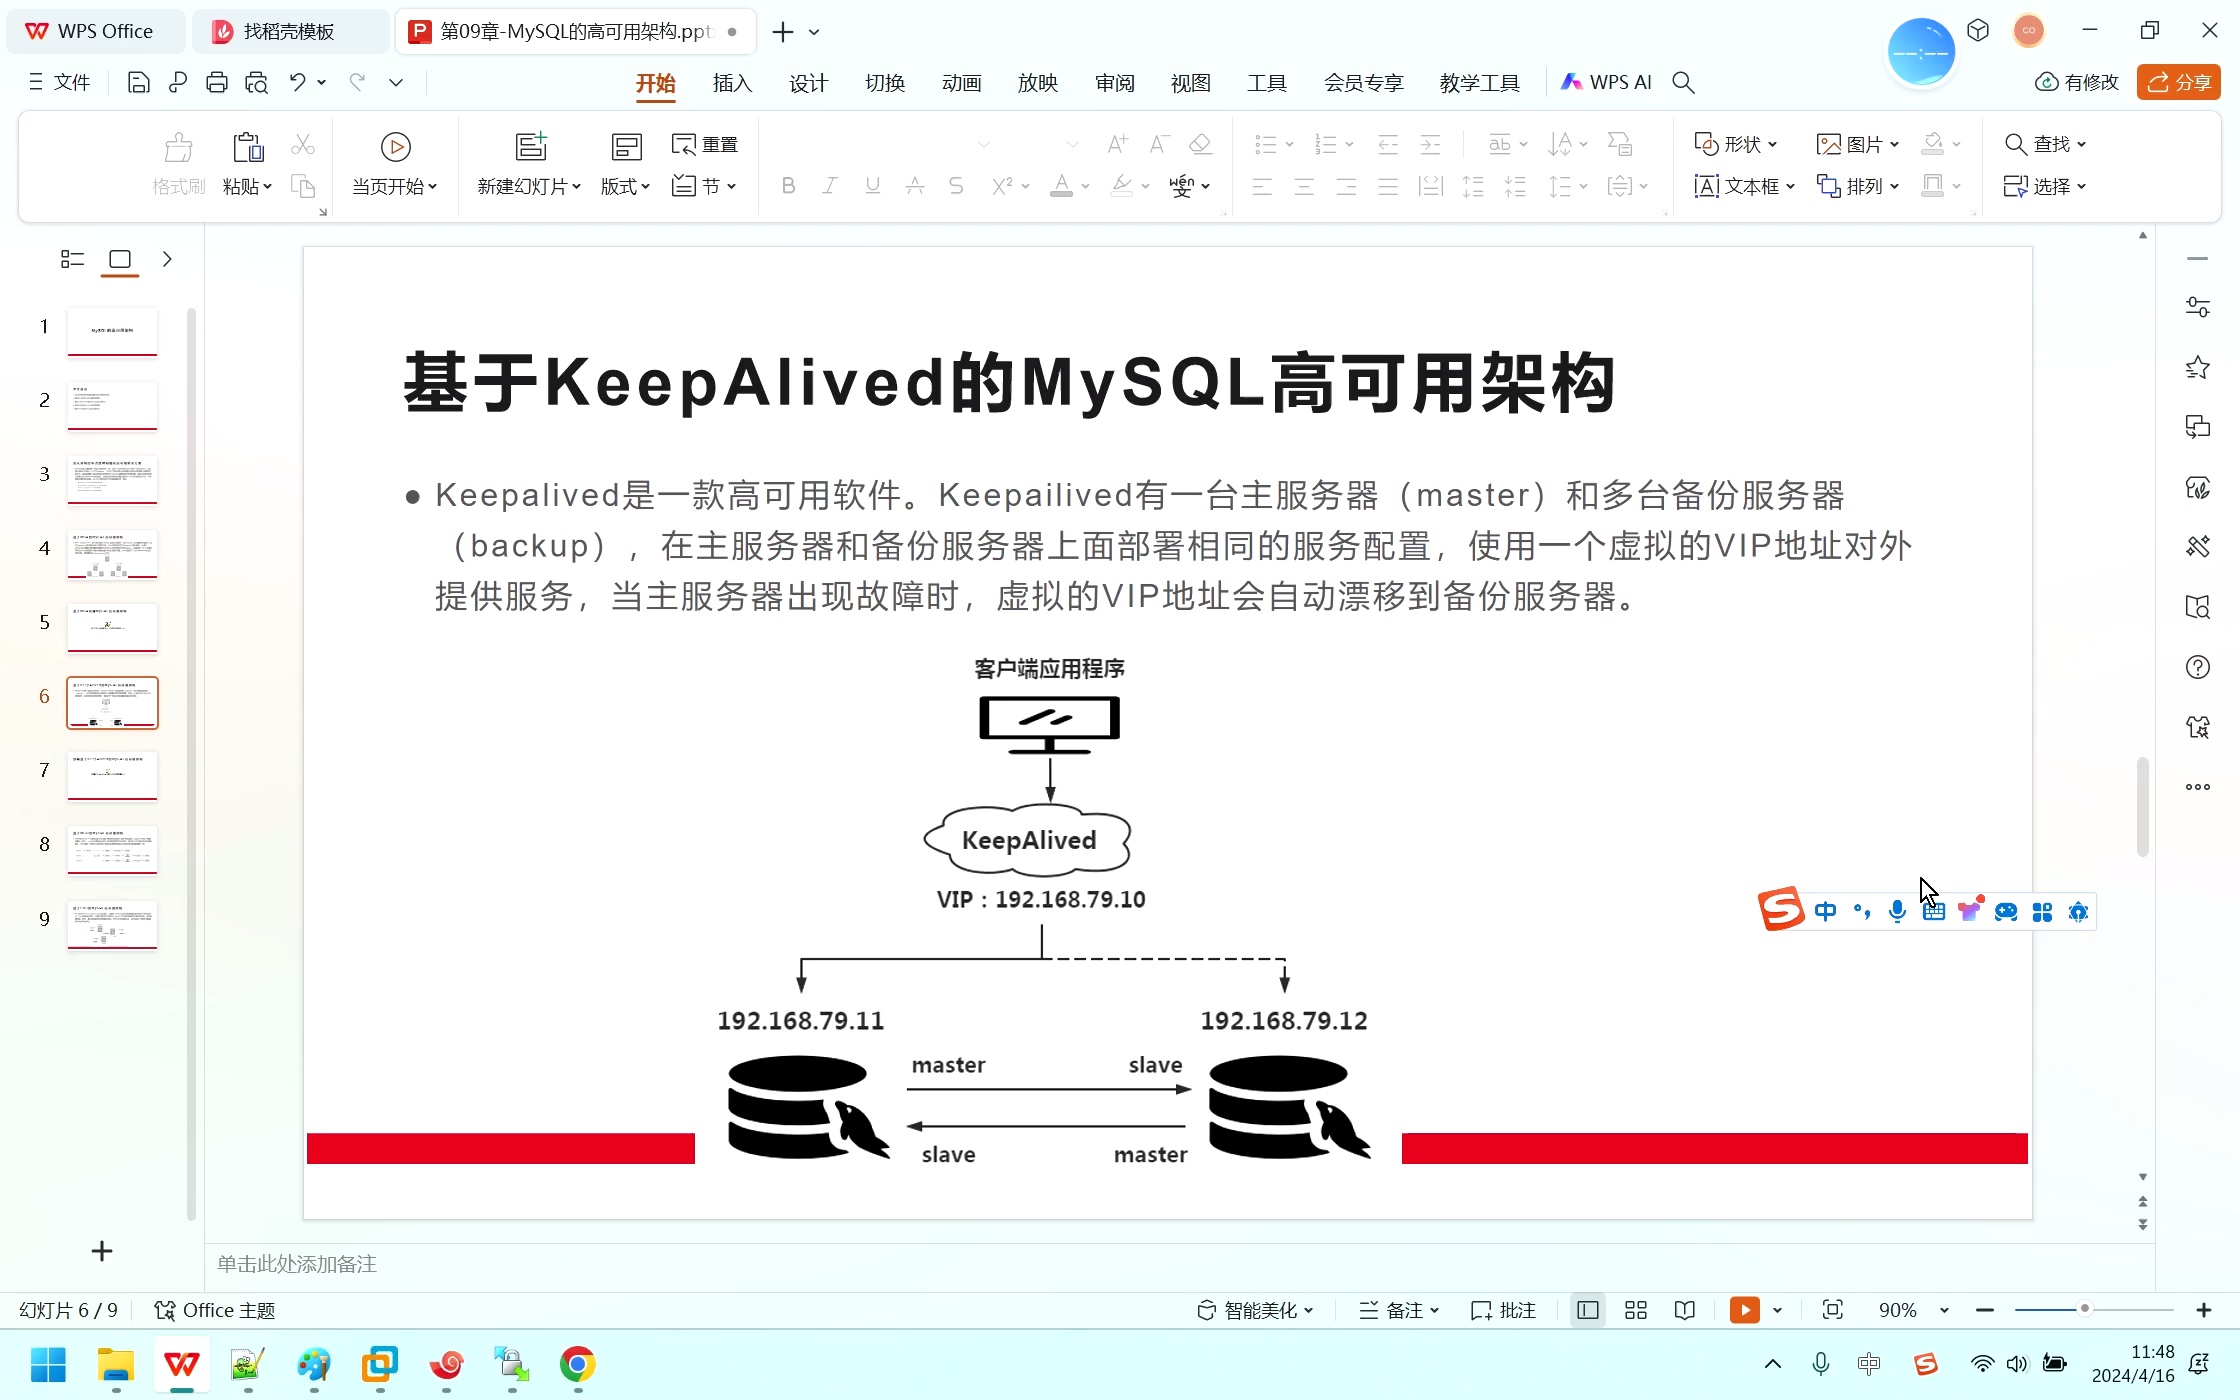The image size is (2240, 1400).
Task: Expand the zoom percentage dropdown
Action: (x=1944, y=1310)
